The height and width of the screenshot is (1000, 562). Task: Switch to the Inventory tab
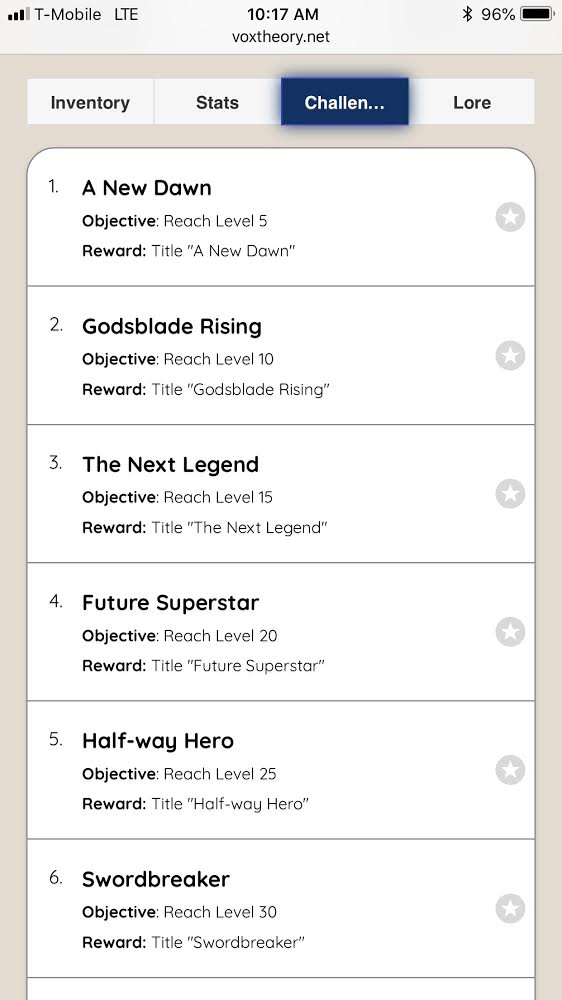click(x=90, y=102)
